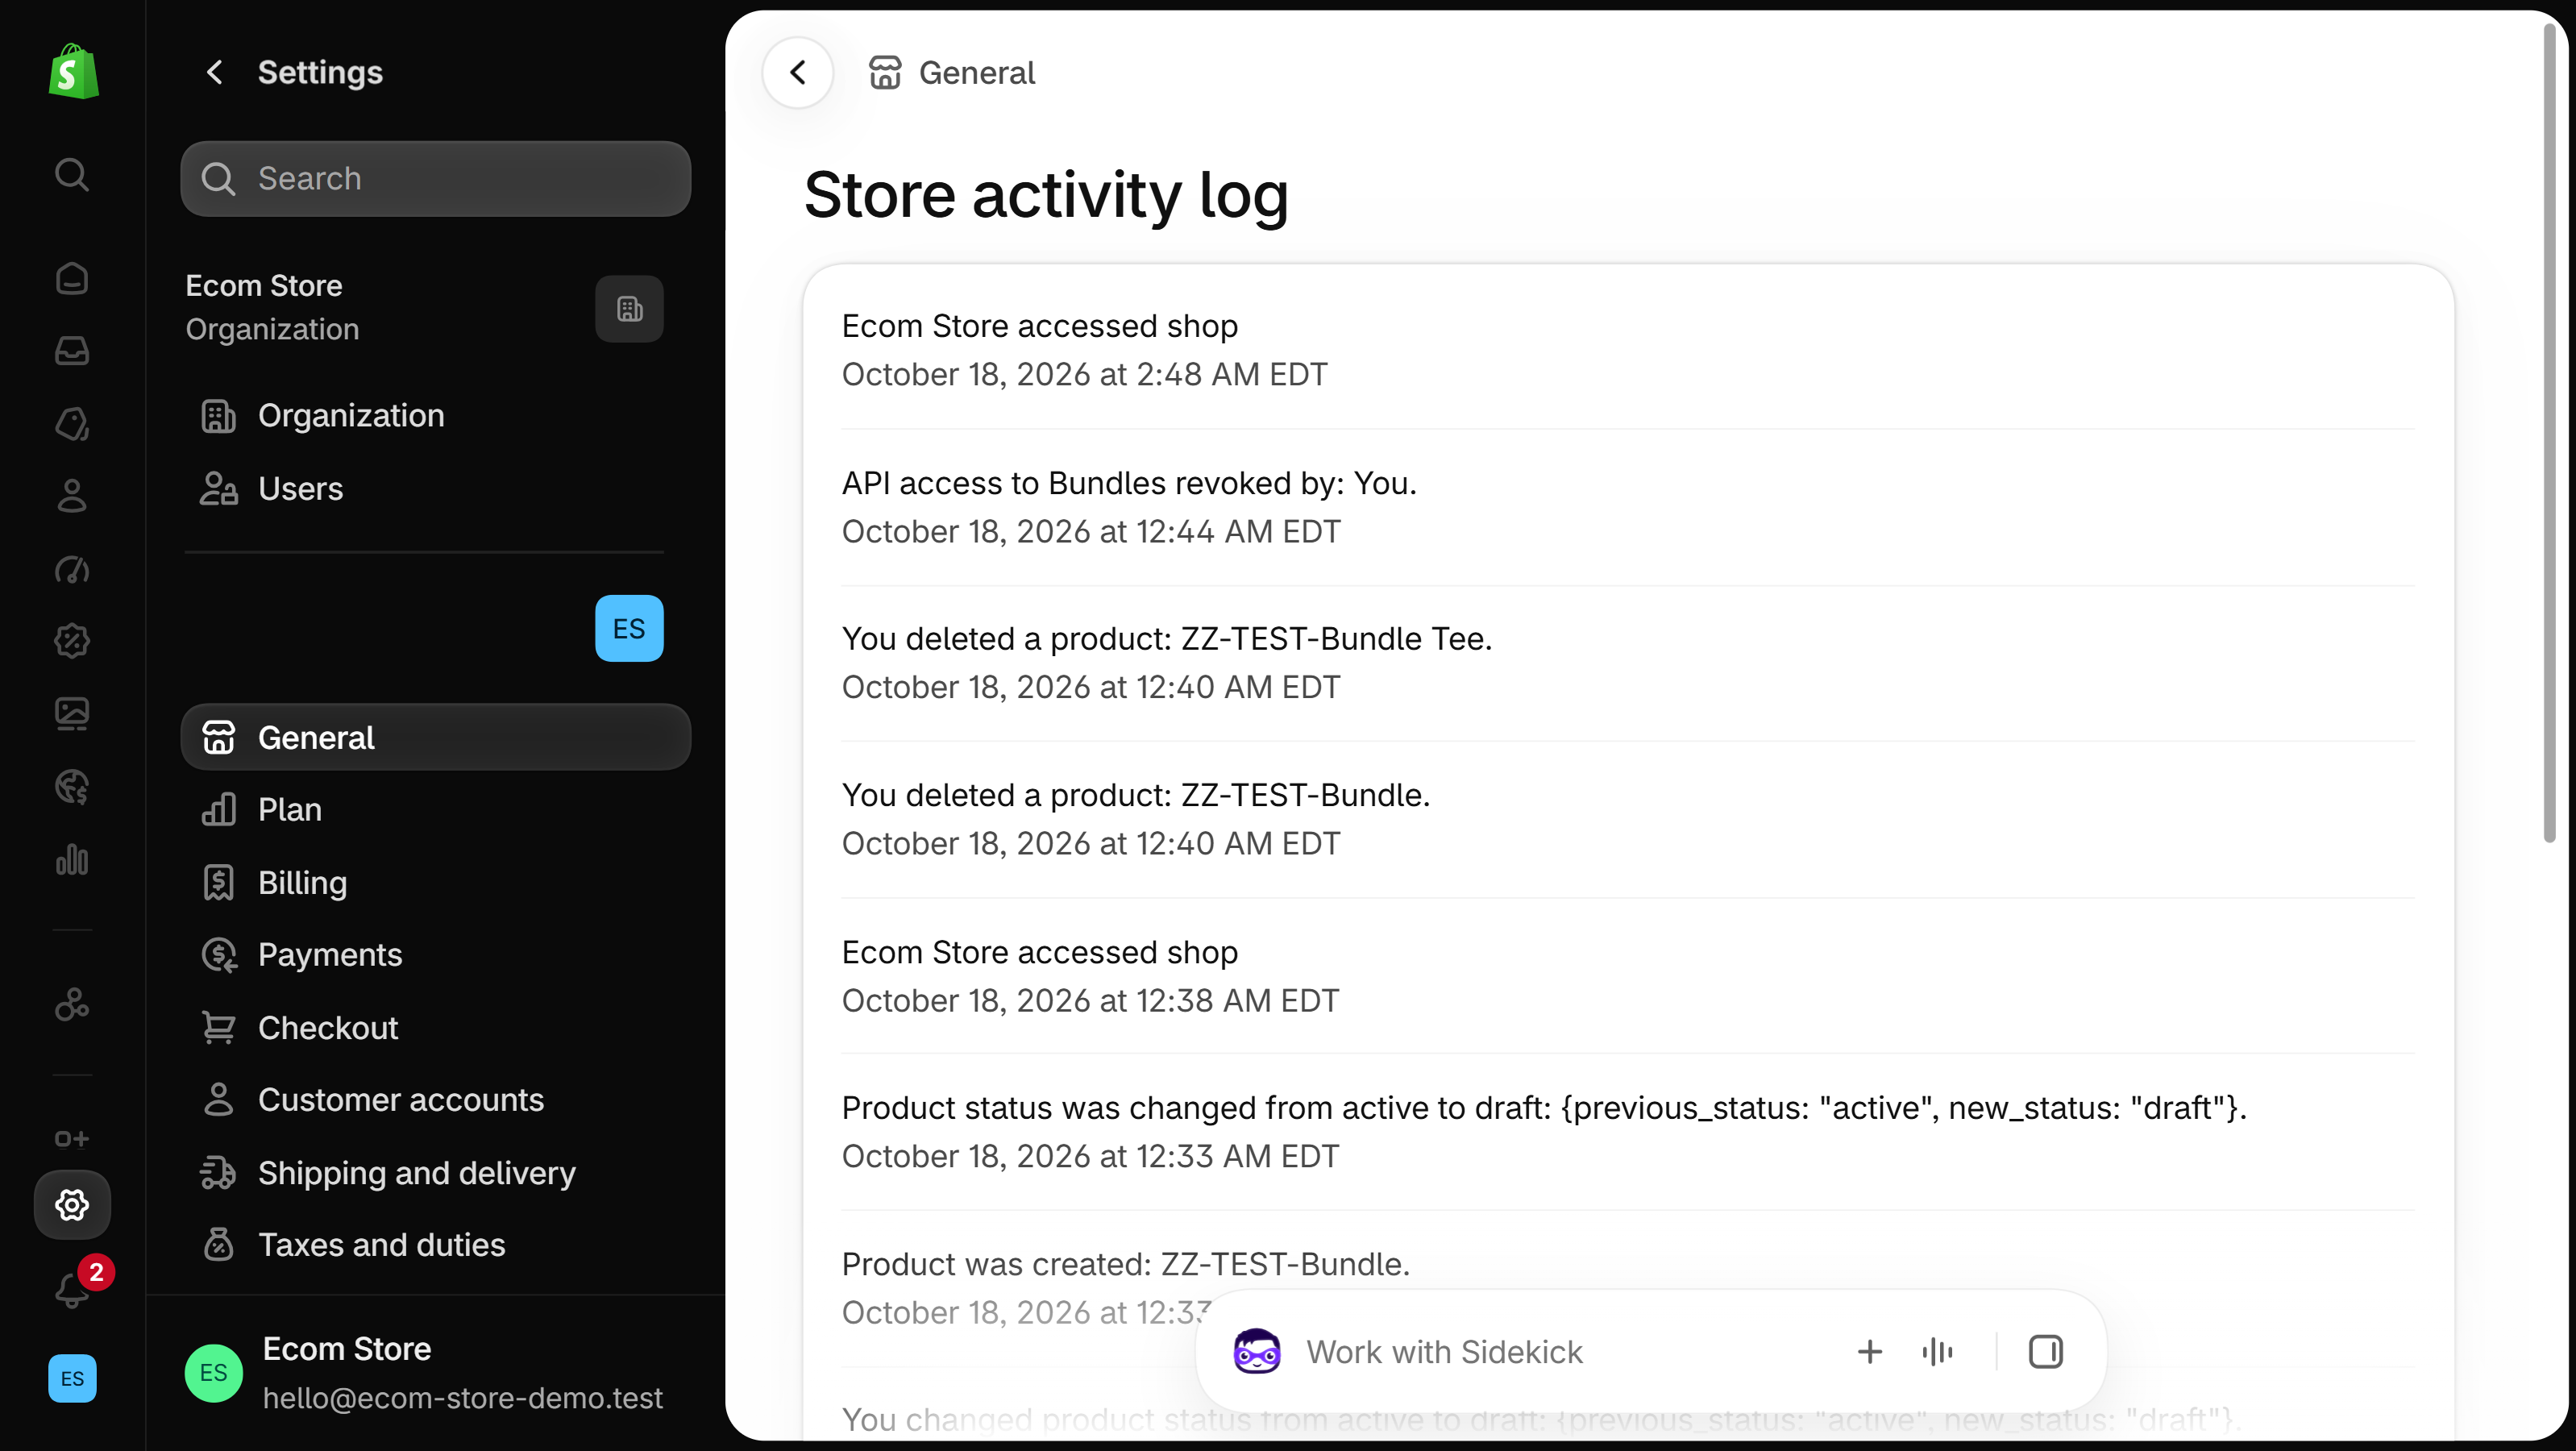The height and width of the screenshot is (1451, 2576).
Task: Click the voice waveform icon in Sidekick bar
Action: tap(1937, 1352)
